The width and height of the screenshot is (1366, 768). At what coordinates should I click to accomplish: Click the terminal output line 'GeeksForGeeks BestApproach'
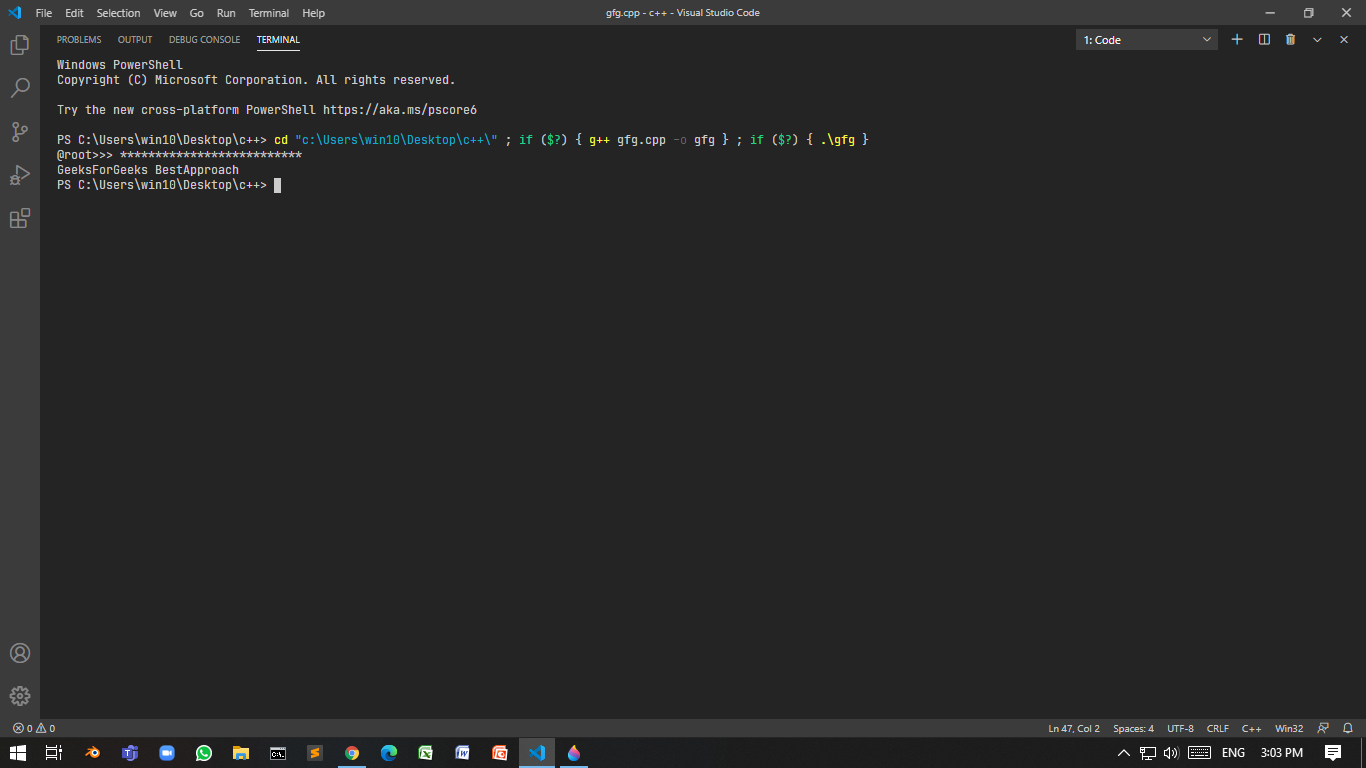coord(148,170)
